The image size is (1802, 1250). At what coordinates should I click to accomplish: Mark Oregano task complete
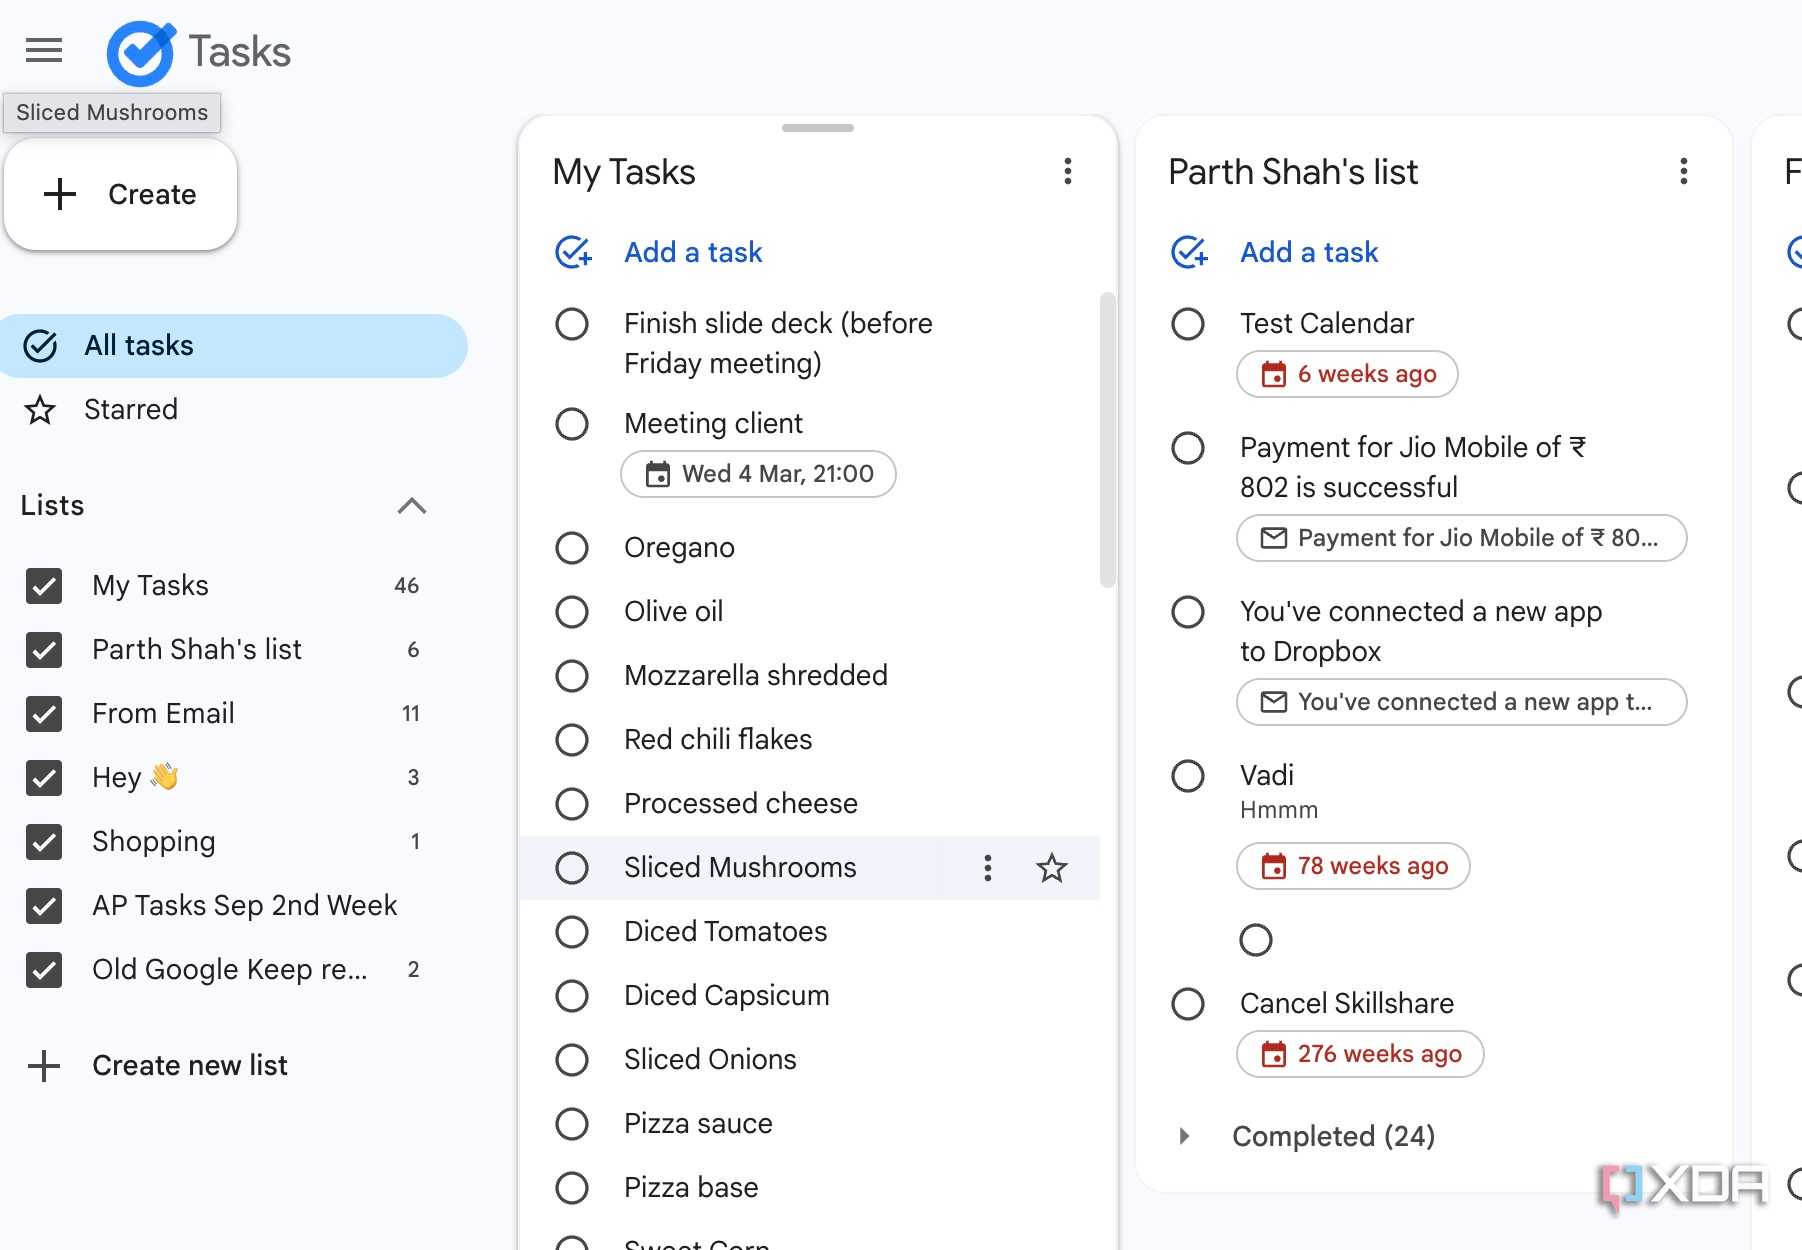point(572,548)
